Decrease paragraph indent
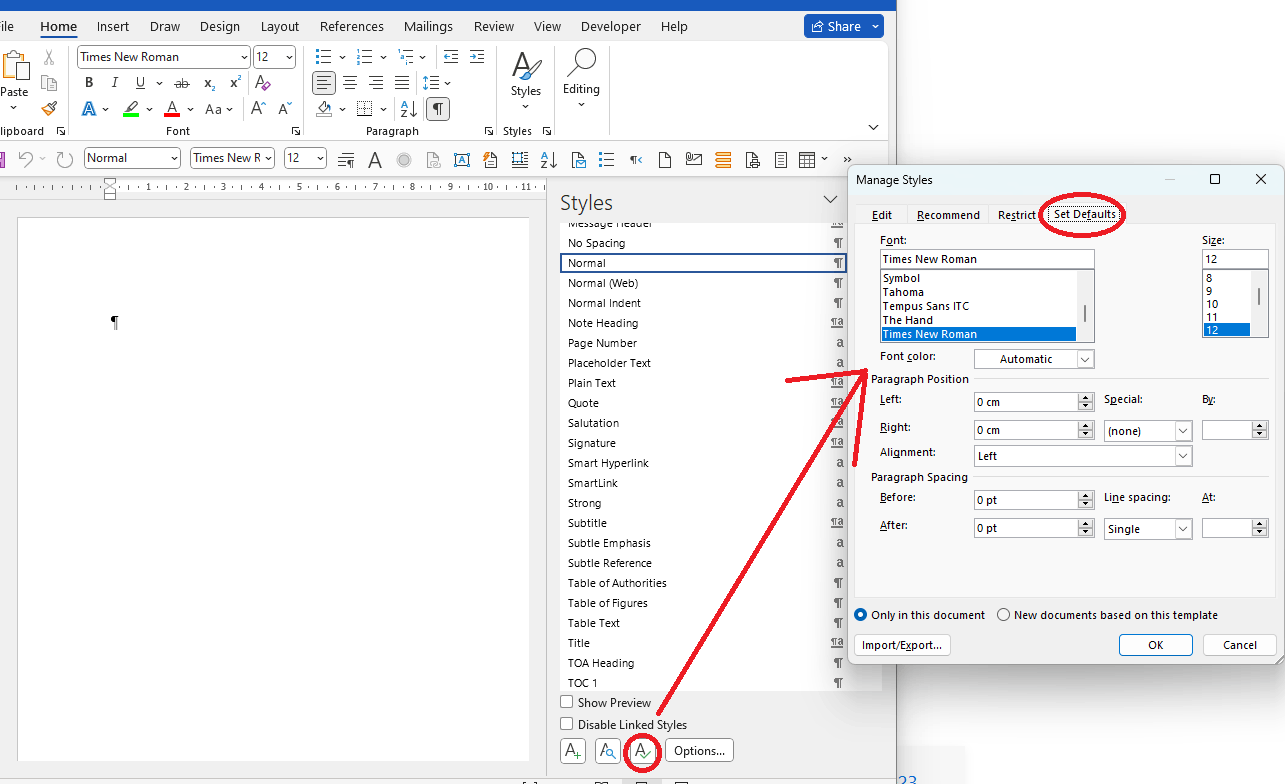 click(451, 57)
